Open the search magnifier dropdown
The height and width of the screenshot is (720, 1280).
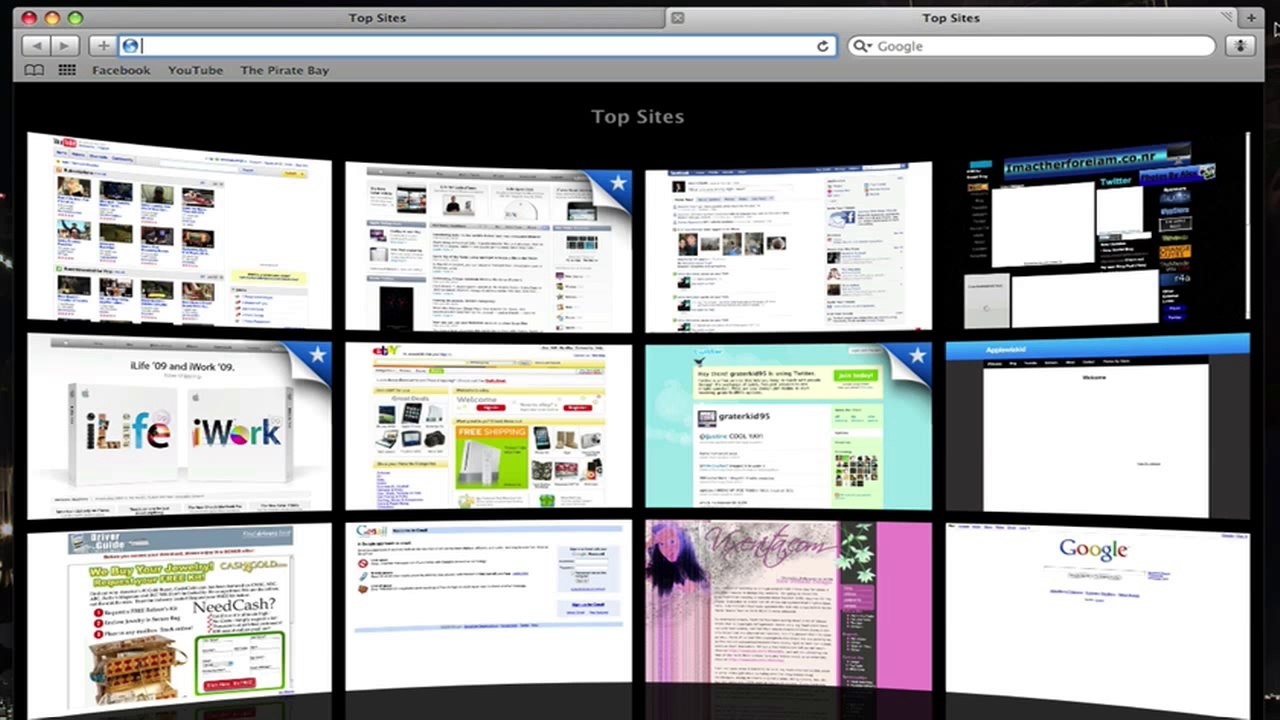[862, 46]
